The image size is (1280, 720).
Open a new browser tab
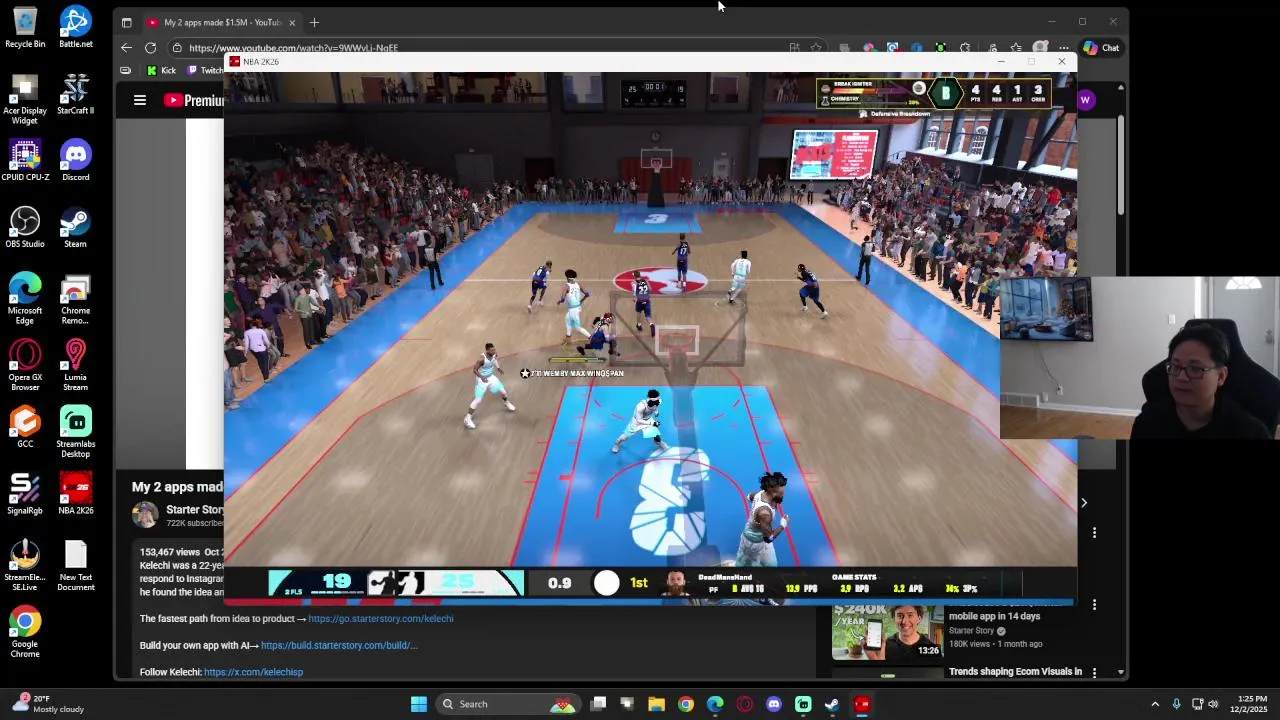coord(314,22)
